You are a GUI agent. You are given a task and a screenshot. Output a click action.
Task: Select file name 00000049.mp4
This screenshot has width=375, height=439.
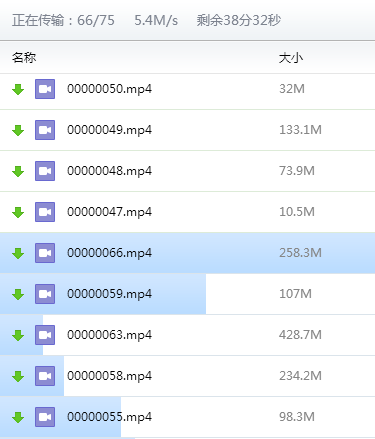coord(109,130)
